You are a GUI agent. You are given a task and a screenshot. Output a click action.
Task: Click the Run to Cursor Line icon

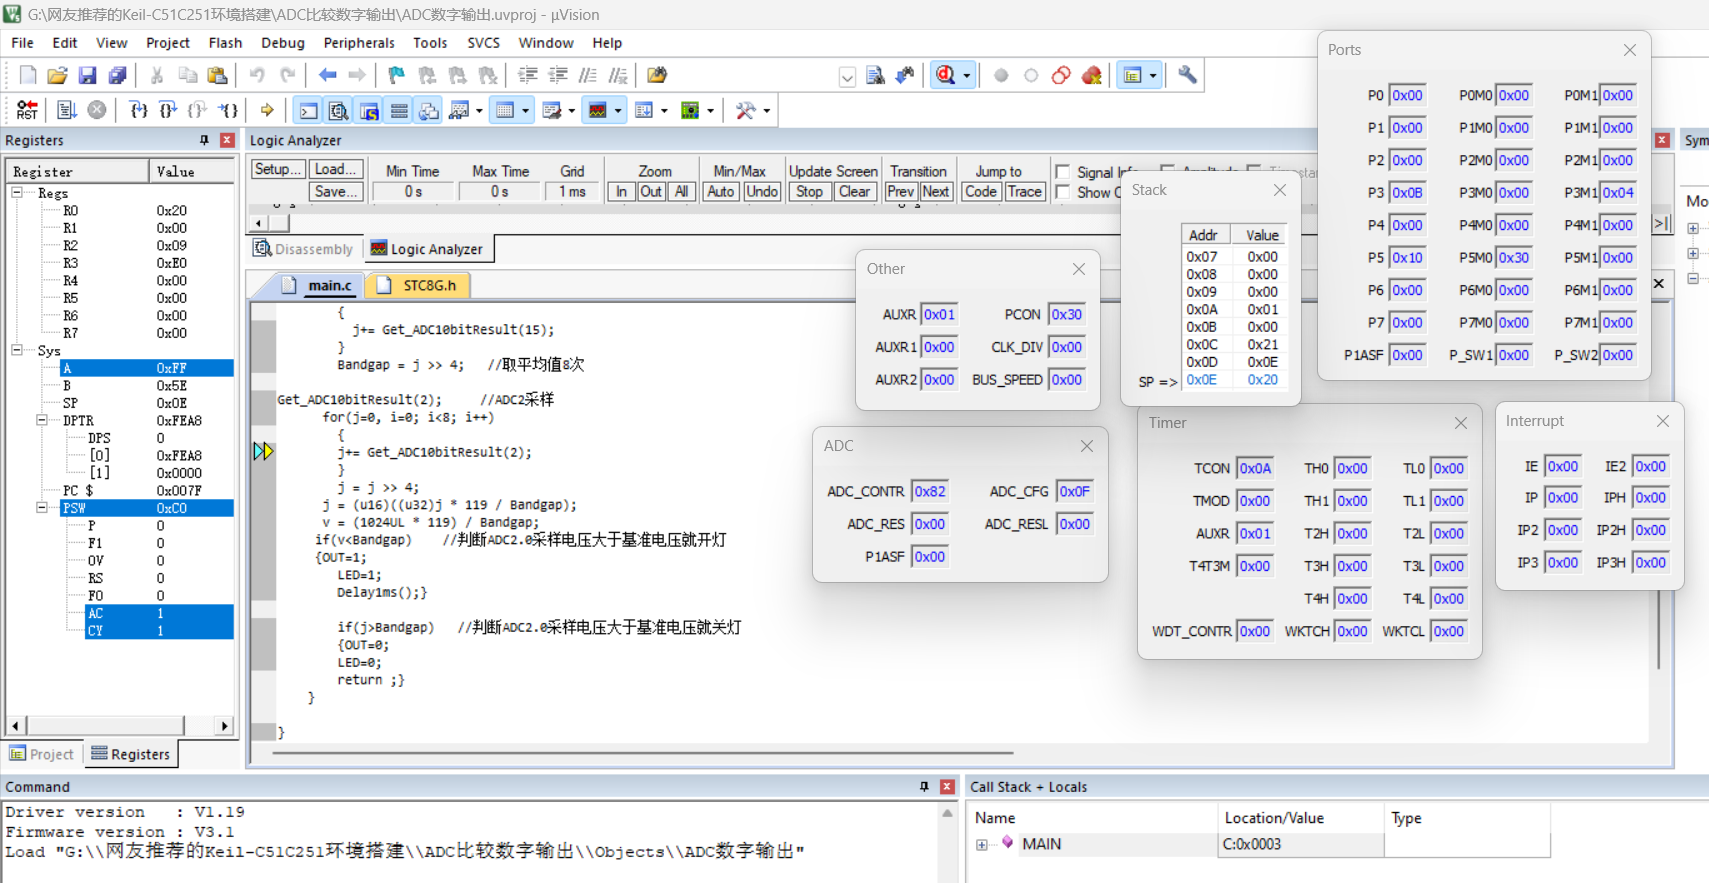tap(229, 110)
